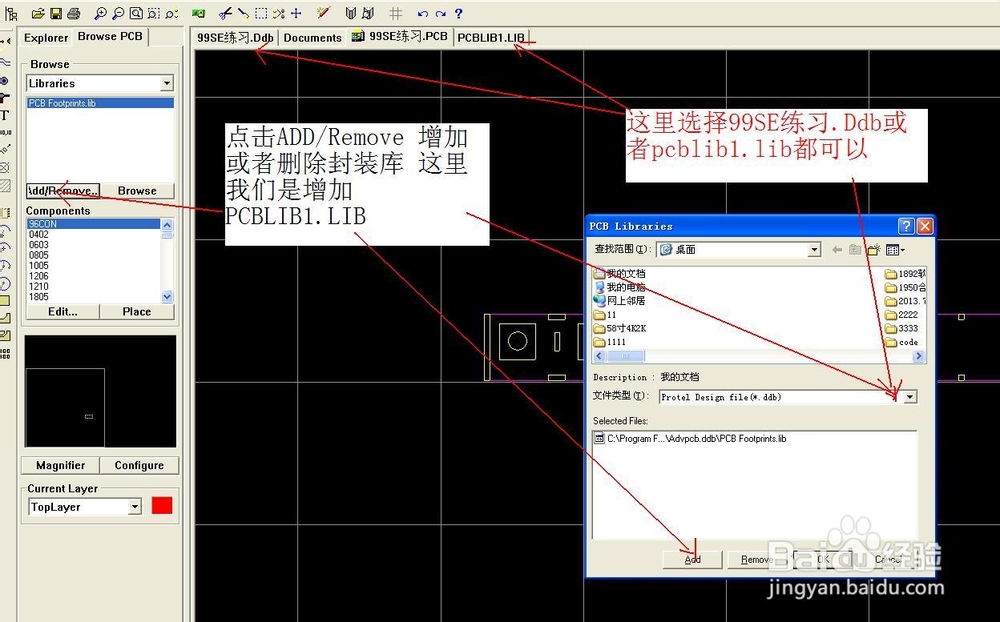Viewport: 1000px width, 622px height.
Task: Select the 0402 component
Action: 39,235
